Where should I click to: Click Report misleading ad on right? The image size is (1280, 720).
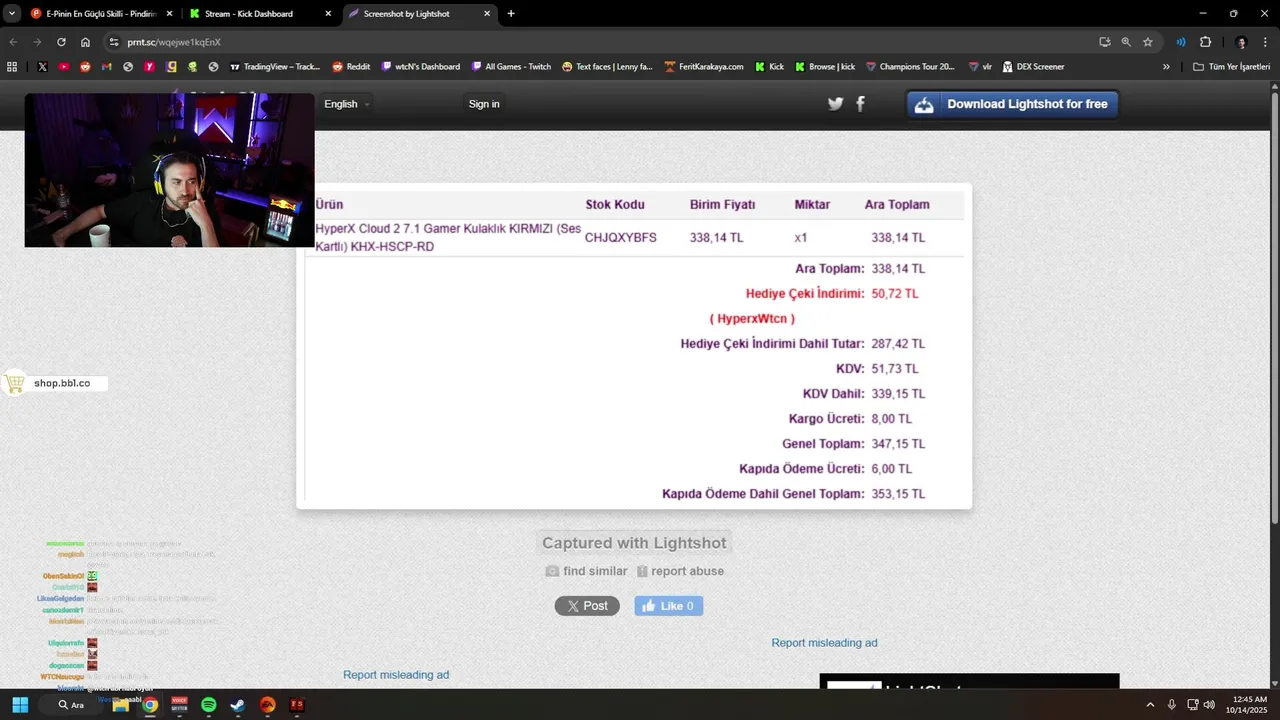(824, 643)
